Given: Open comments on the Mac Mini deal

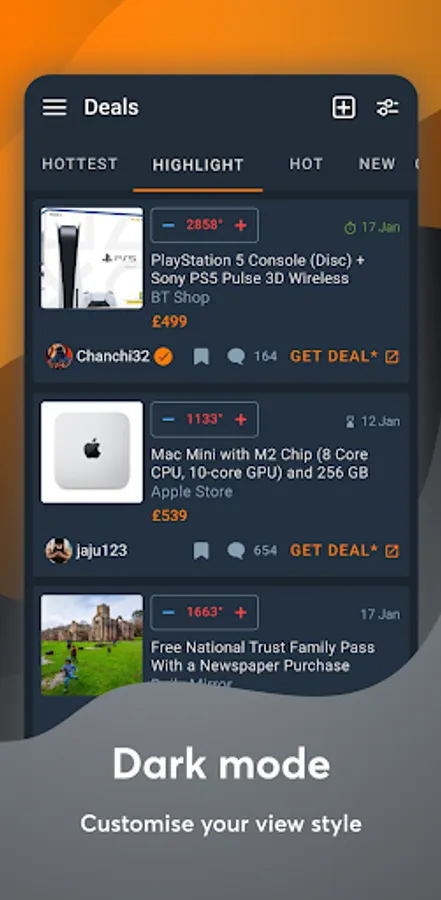Looking at the screenshot, I should pyautogui.click(x=252, y=551).
